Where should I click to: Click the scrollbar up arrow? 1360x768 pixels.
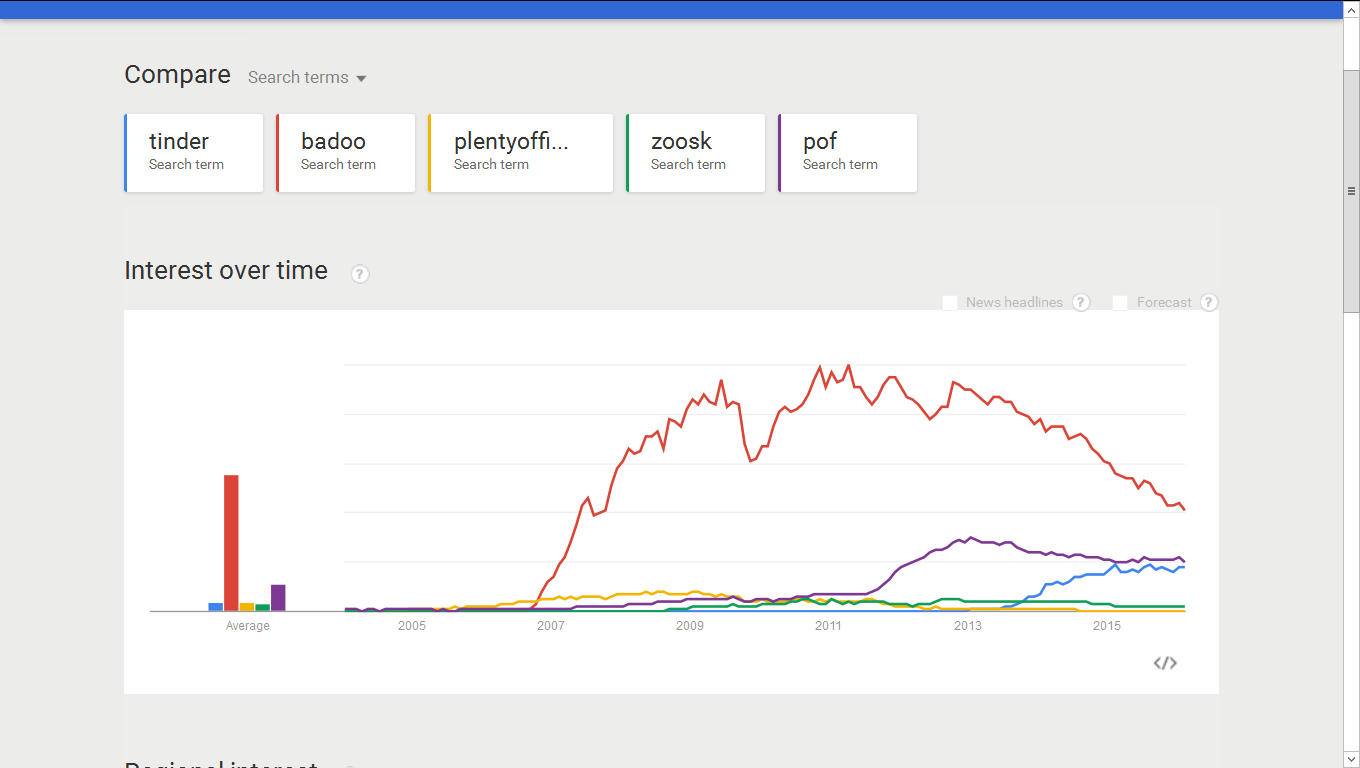click(x=1351, y=10)
